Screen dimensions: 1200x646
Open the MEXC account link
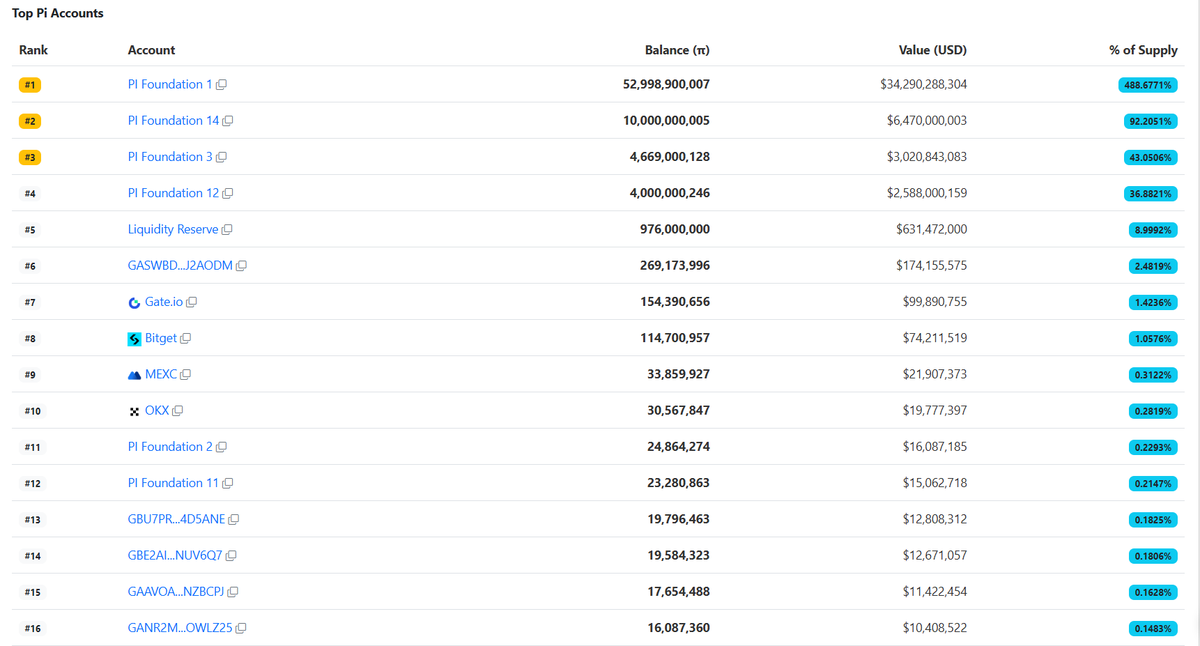[161, 374]
